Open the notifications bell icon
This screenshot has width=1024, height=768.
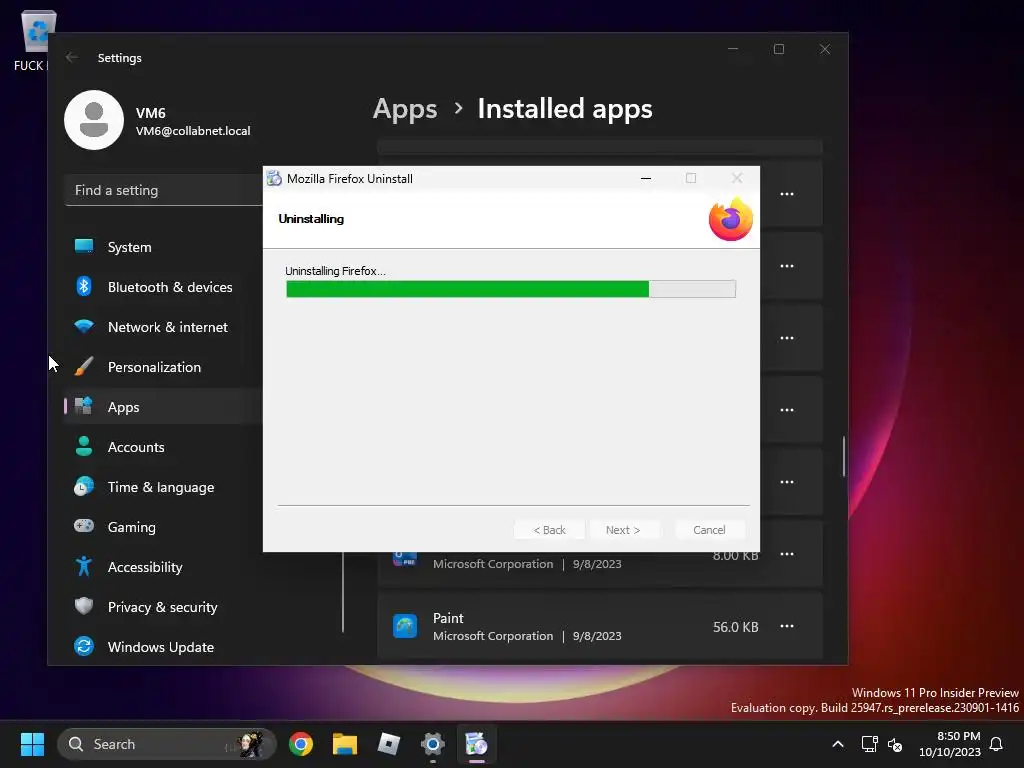996,744
